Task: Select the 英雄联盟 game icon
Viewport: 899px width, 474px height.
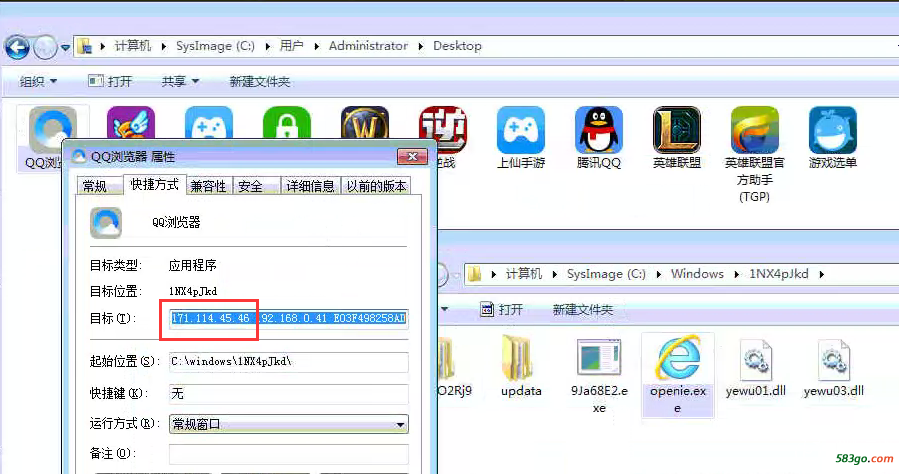Action: click(677, 130)
